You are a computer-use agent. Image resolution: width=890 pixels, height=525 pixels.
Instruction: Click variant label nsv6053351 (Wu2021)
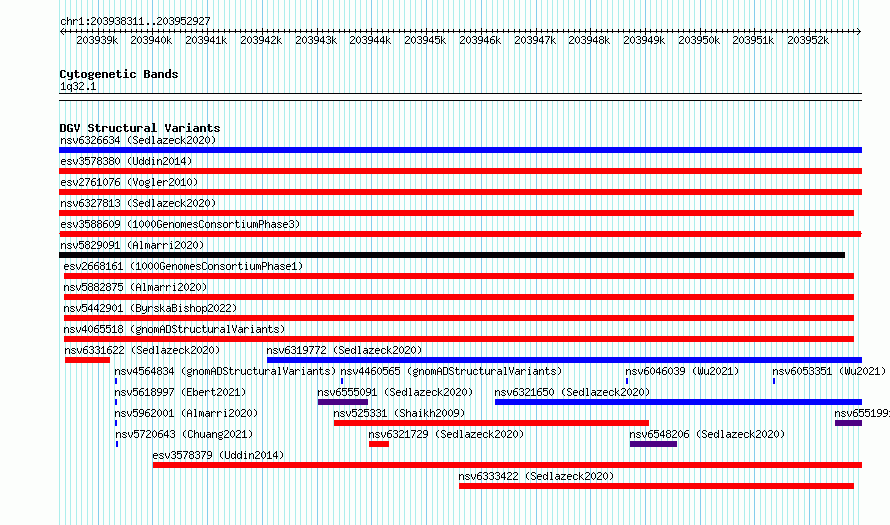829,371
